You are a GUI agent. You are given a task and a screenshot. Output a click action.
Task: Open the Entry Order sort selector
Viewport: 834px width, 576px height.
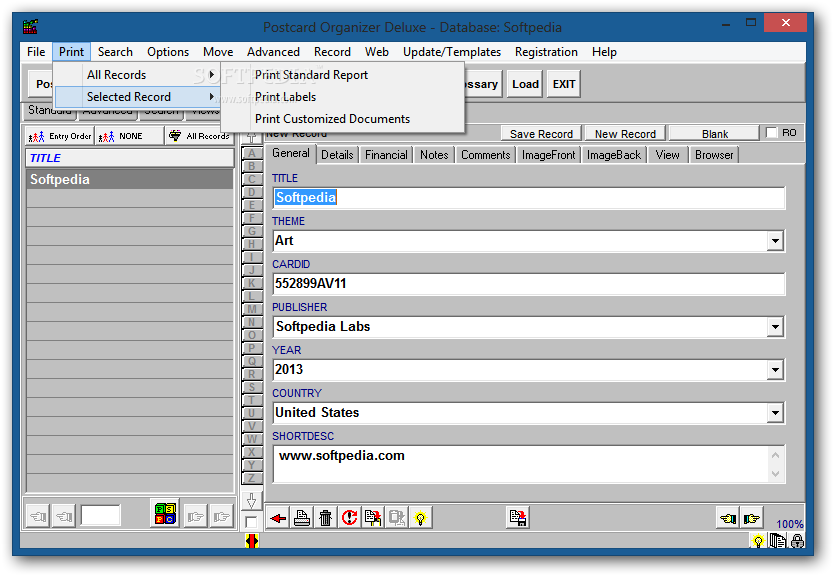tap(60, 136)
